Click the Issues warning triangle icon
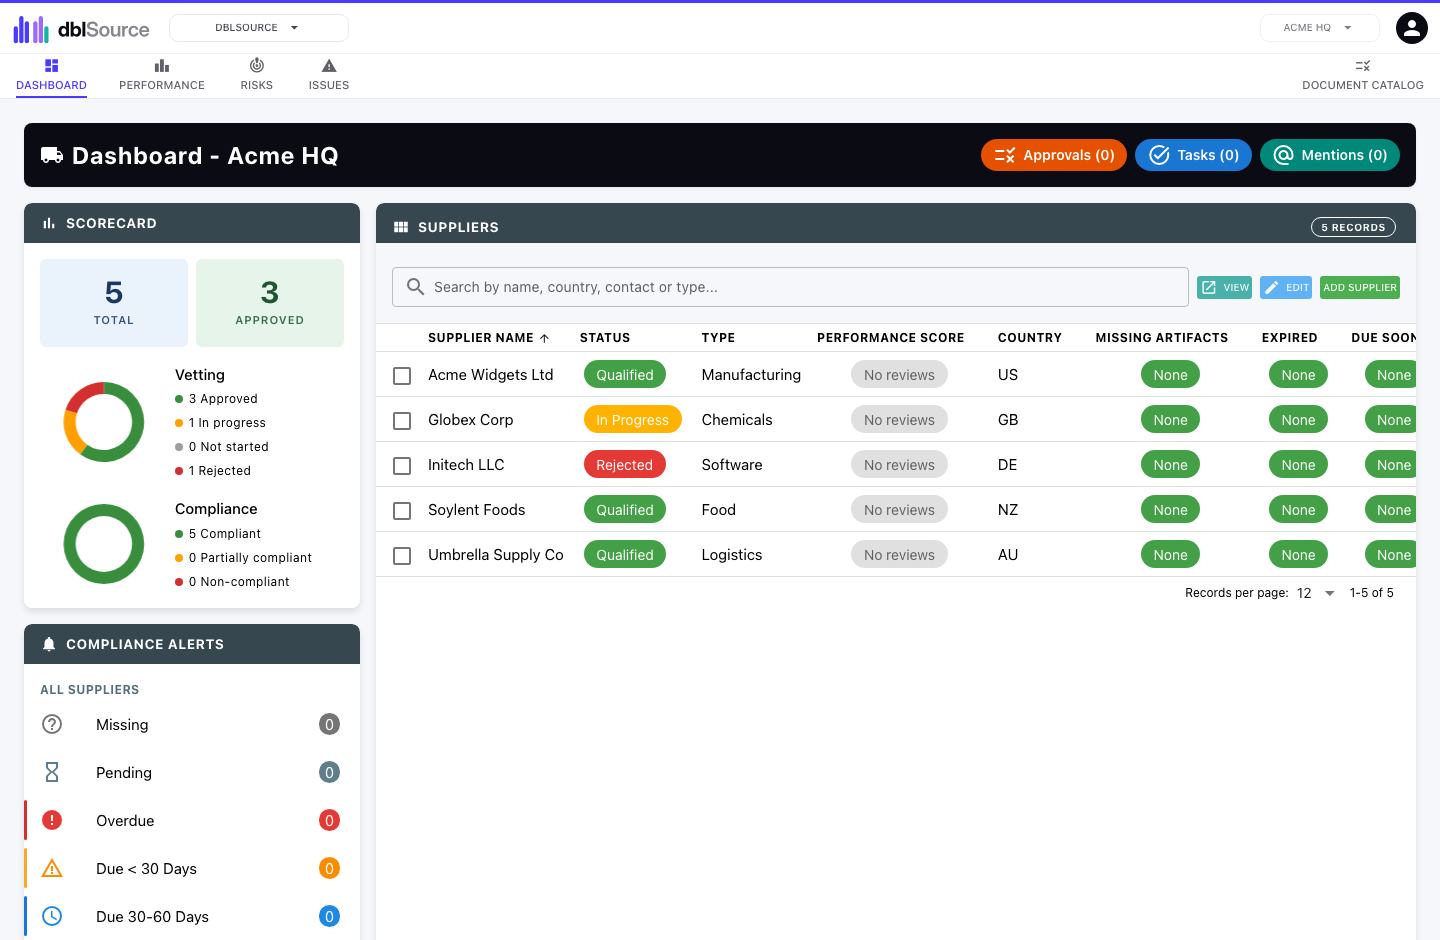The height and width of the screenshot is (940, 1440). [x=329, y=66]
